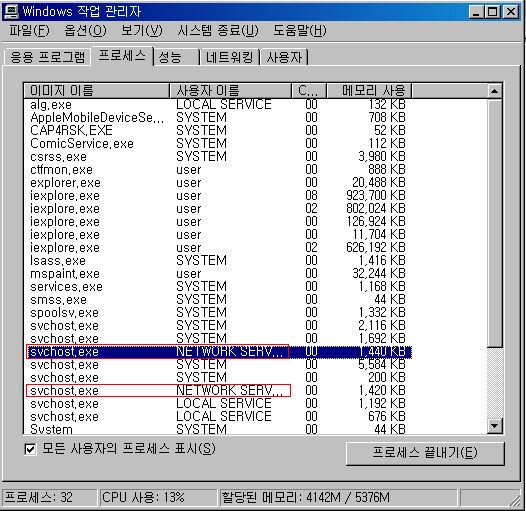Toggle 모든 사용자의 프로세스 표시 checkbox
The height and width of the screenshot is (511, 526).
30,449
